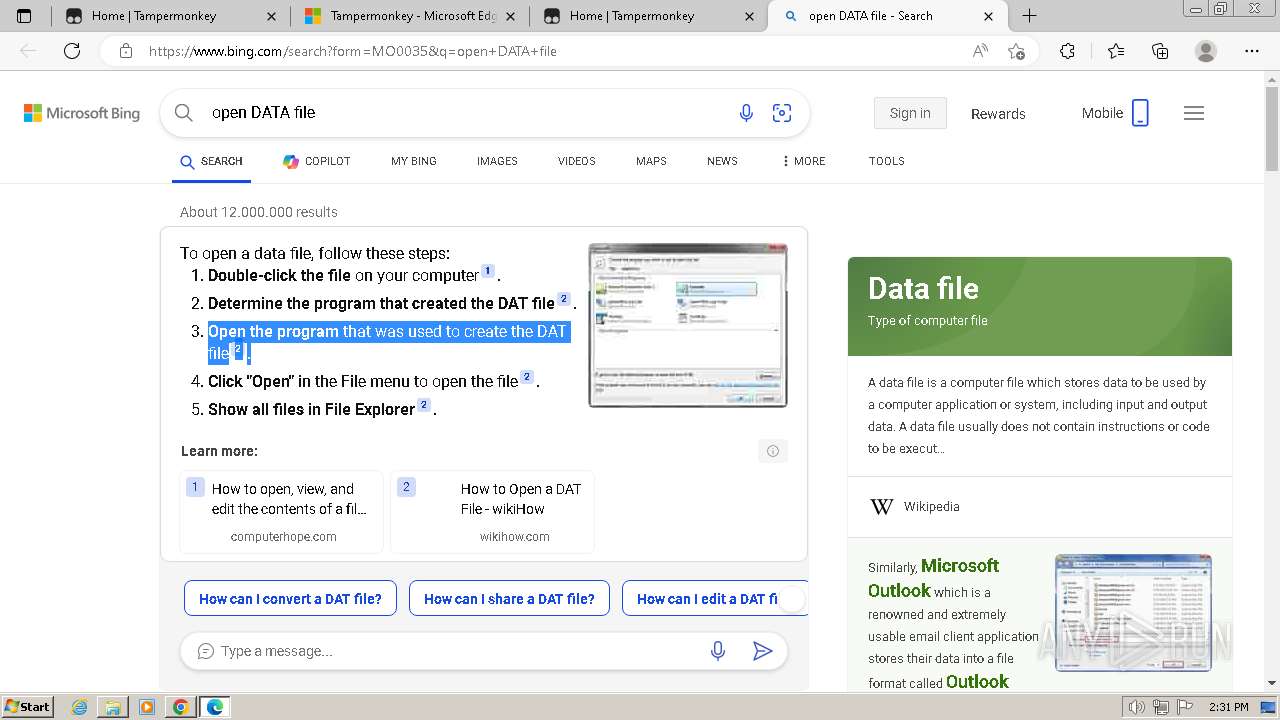Click the chat microphone icon
Screen dimensions: 1280x720
[718, 651]
